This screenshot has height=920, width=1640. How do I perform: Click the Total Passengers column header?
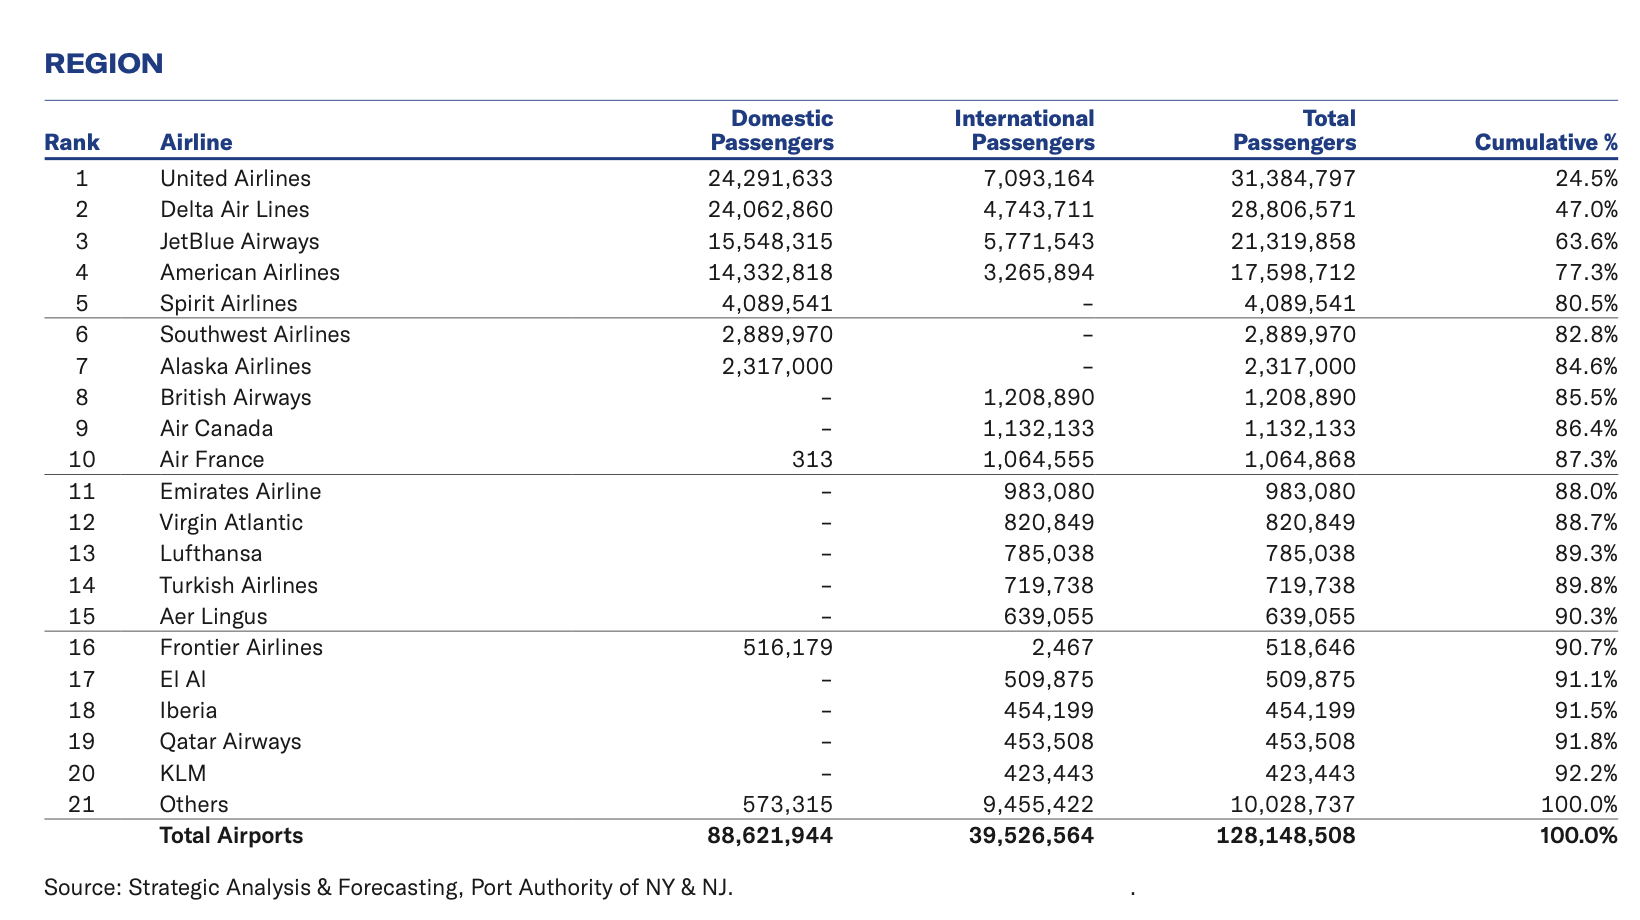click(x=1294, y=131)
